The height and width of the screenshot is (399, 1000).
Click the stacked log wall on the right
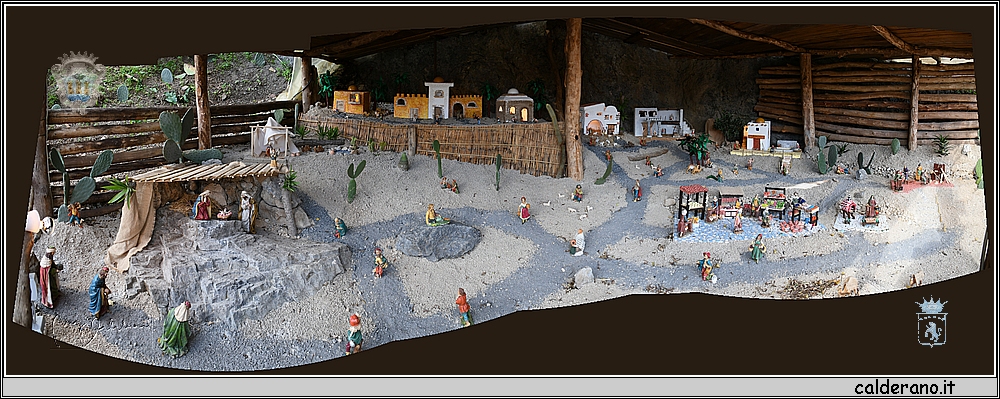(x=867, y=101)
